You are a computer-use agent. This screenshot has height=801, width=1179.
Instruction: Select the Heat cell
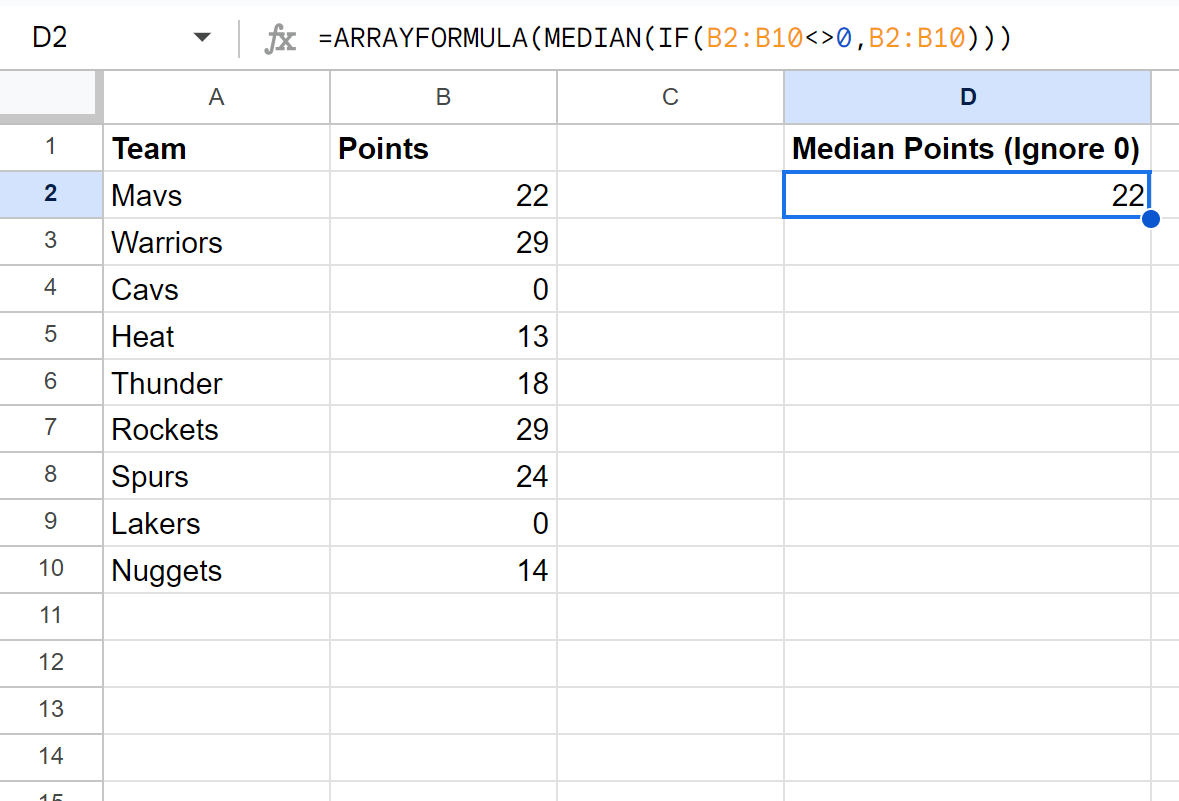[217, 335]
